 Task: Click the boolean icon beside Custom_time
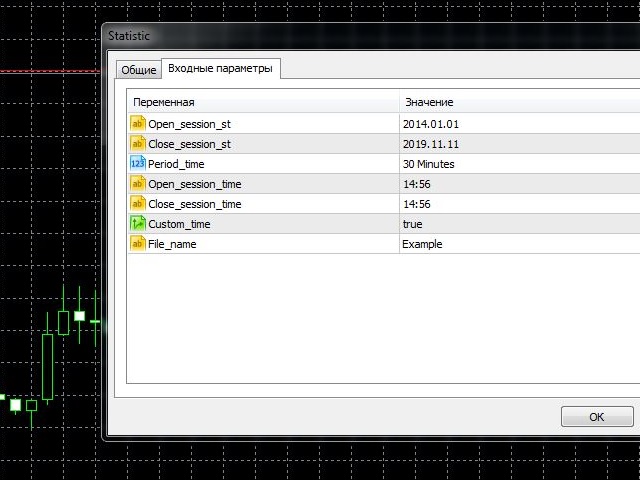click(x=138, y=224)
